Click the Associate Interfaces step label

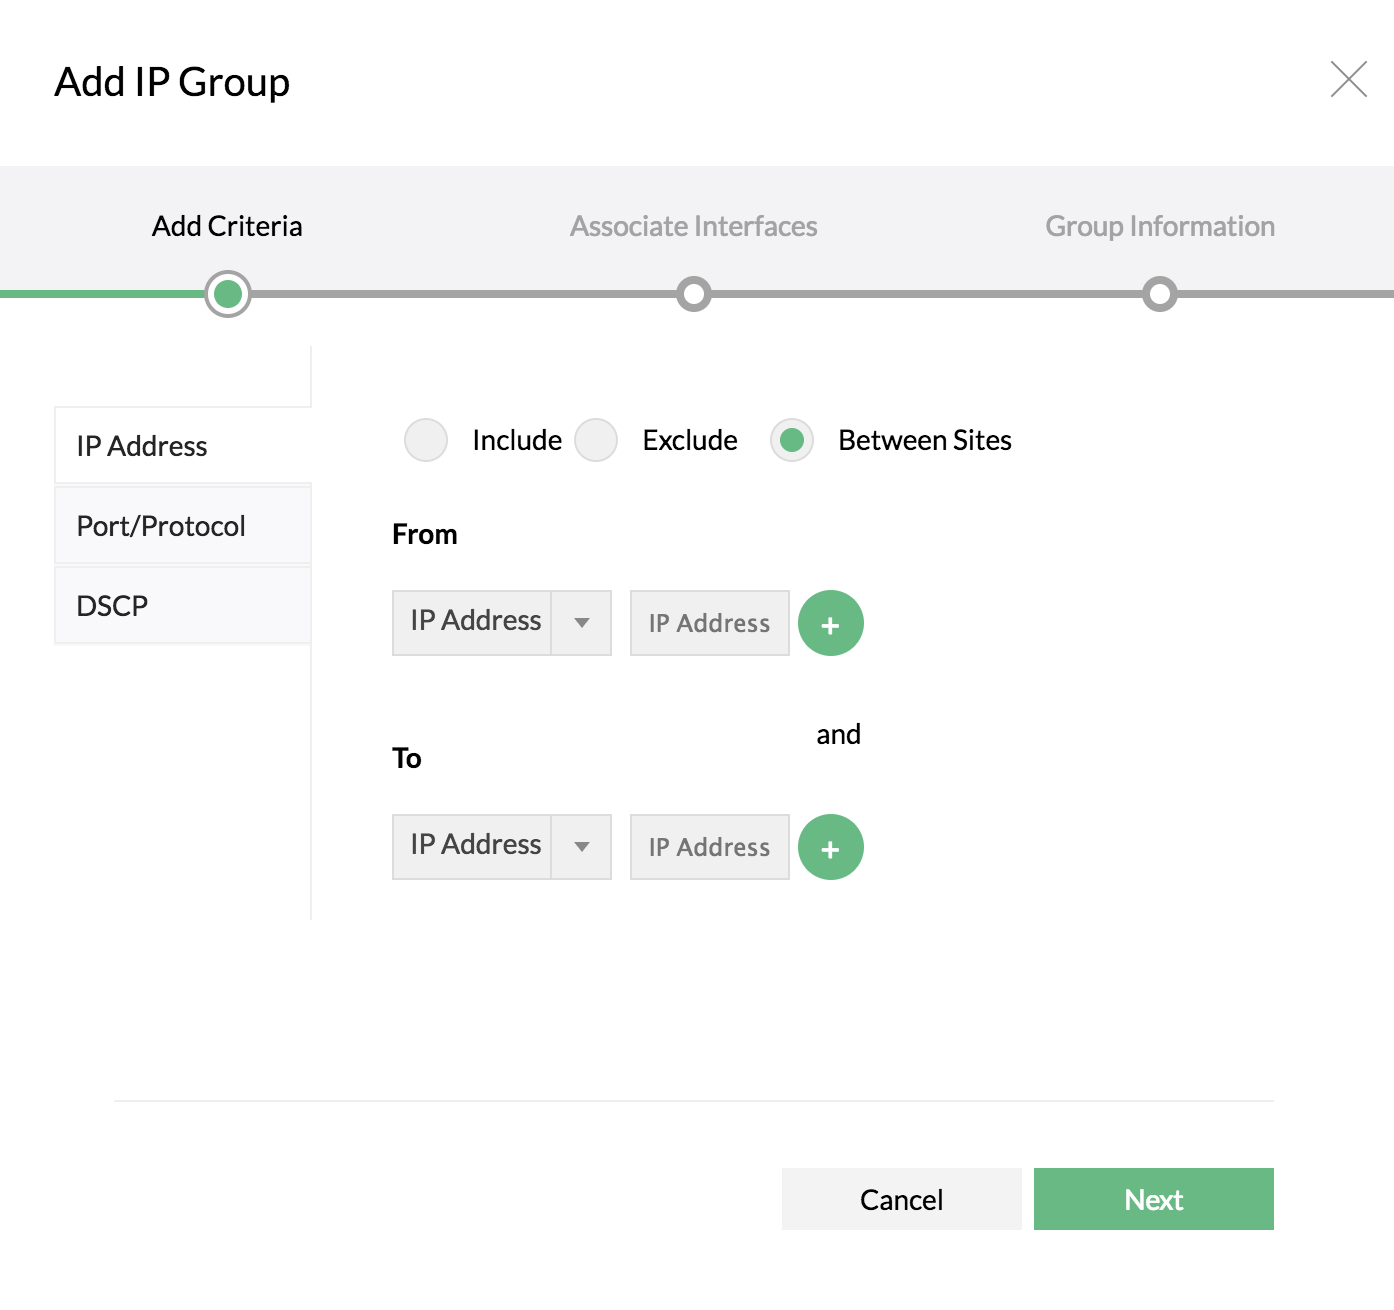coord(694,227)
